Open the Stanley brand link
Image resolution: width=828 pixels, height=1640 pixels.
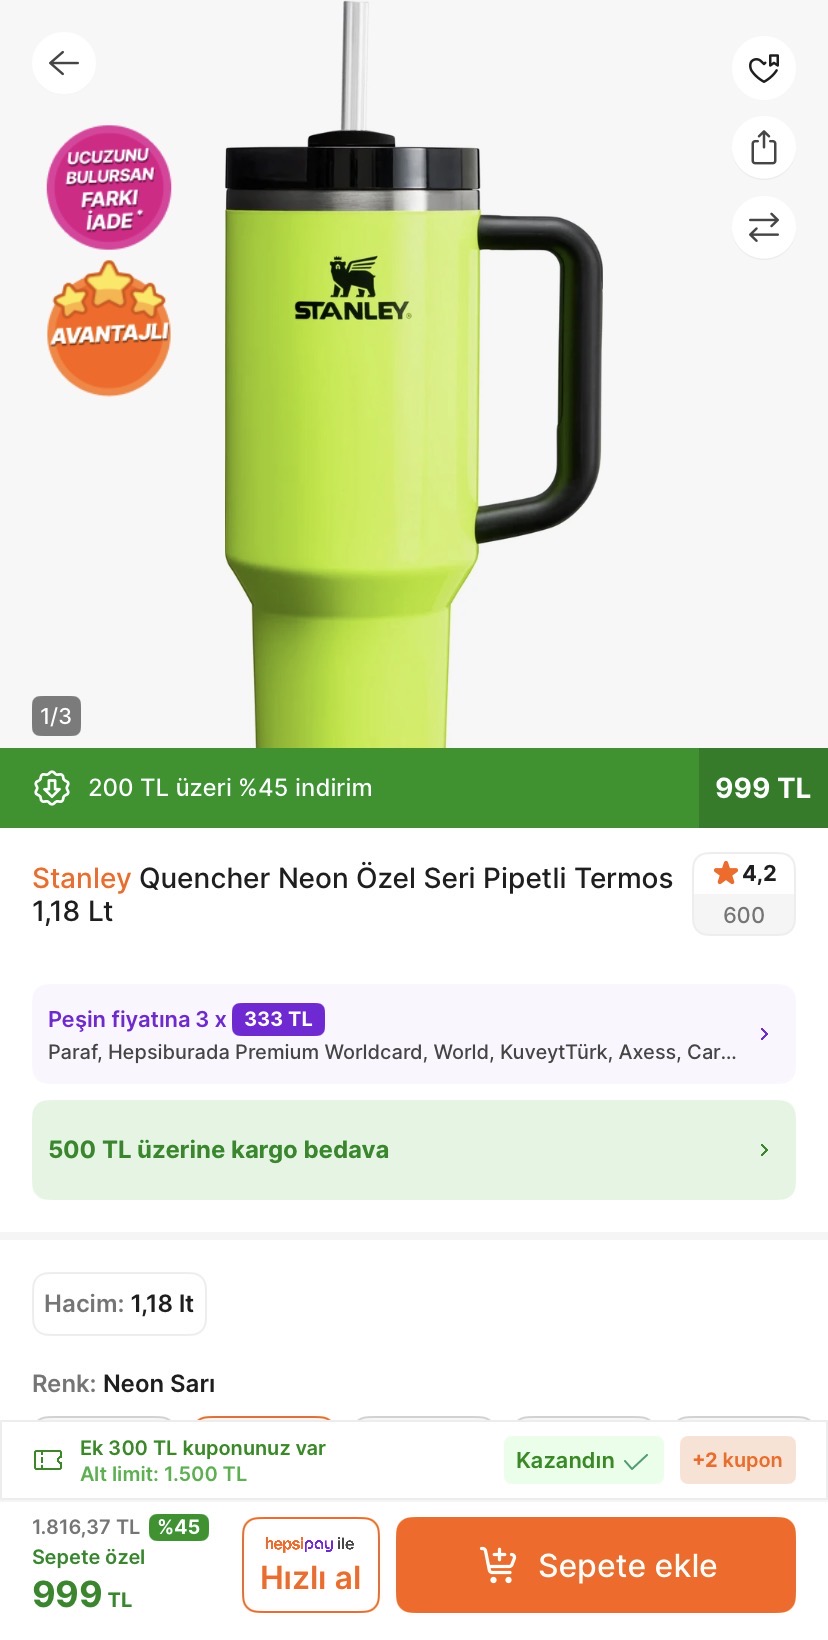82,878
